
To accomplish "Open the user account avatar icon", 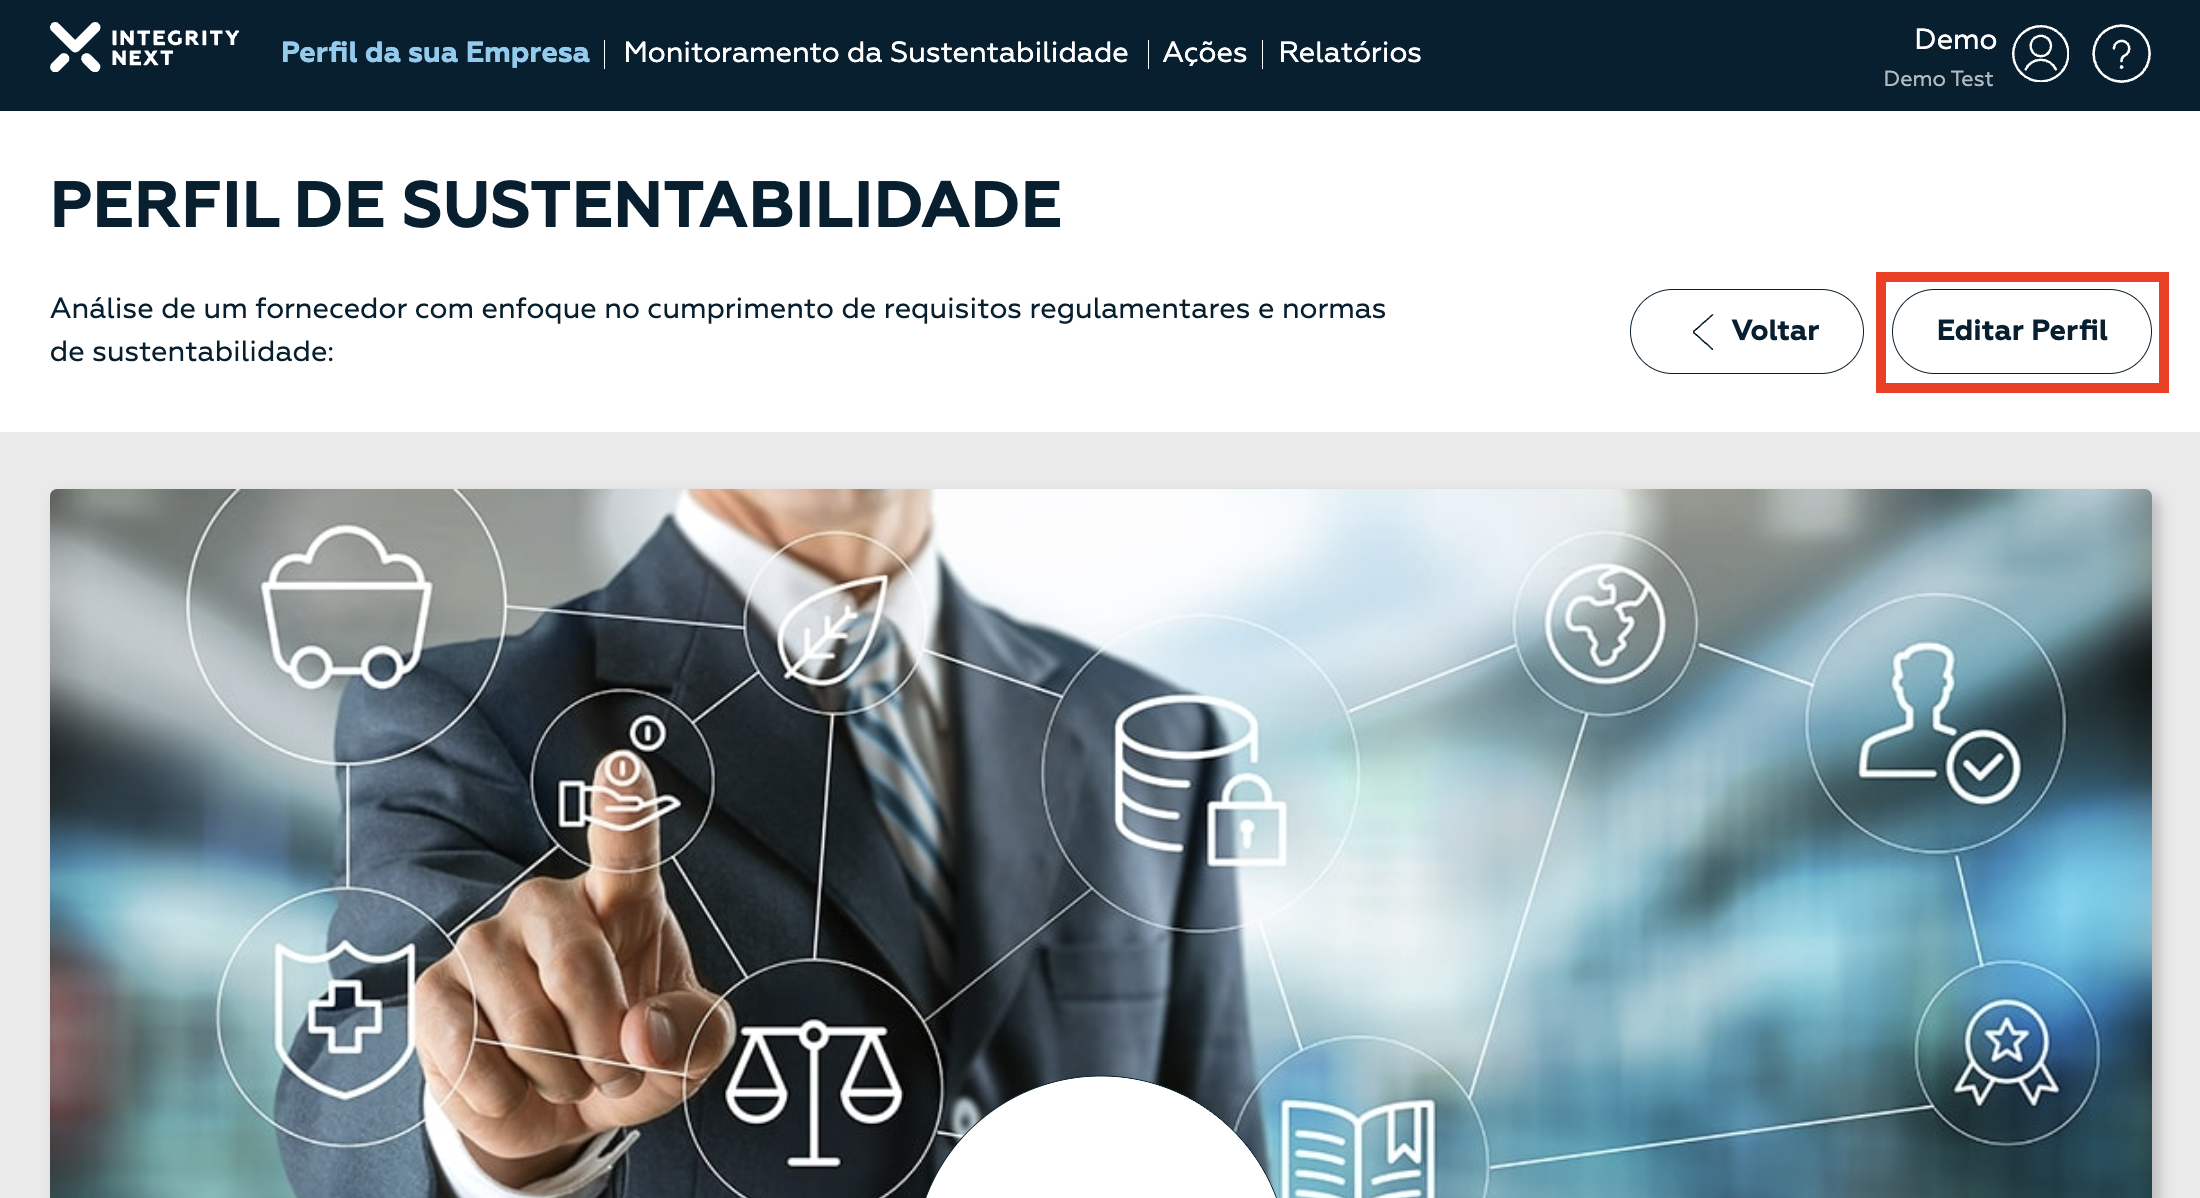I will 2040,54.
